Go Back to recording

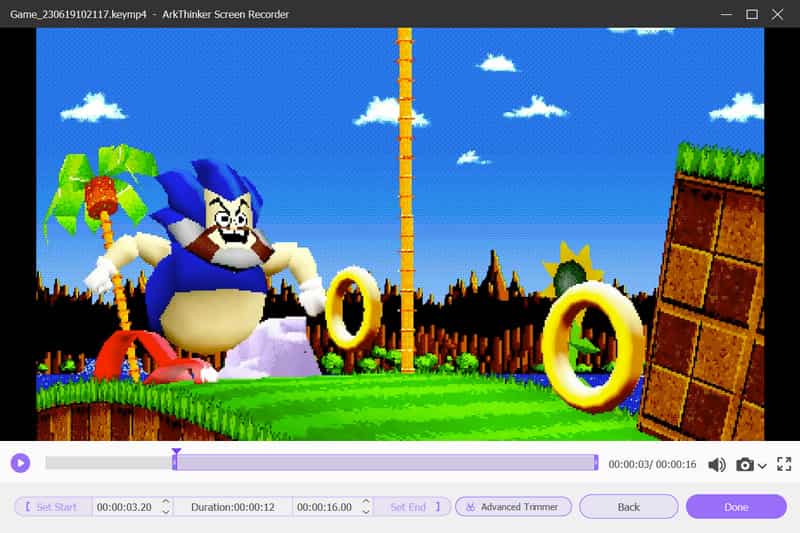pyautogui.click(x=629, y=507)
